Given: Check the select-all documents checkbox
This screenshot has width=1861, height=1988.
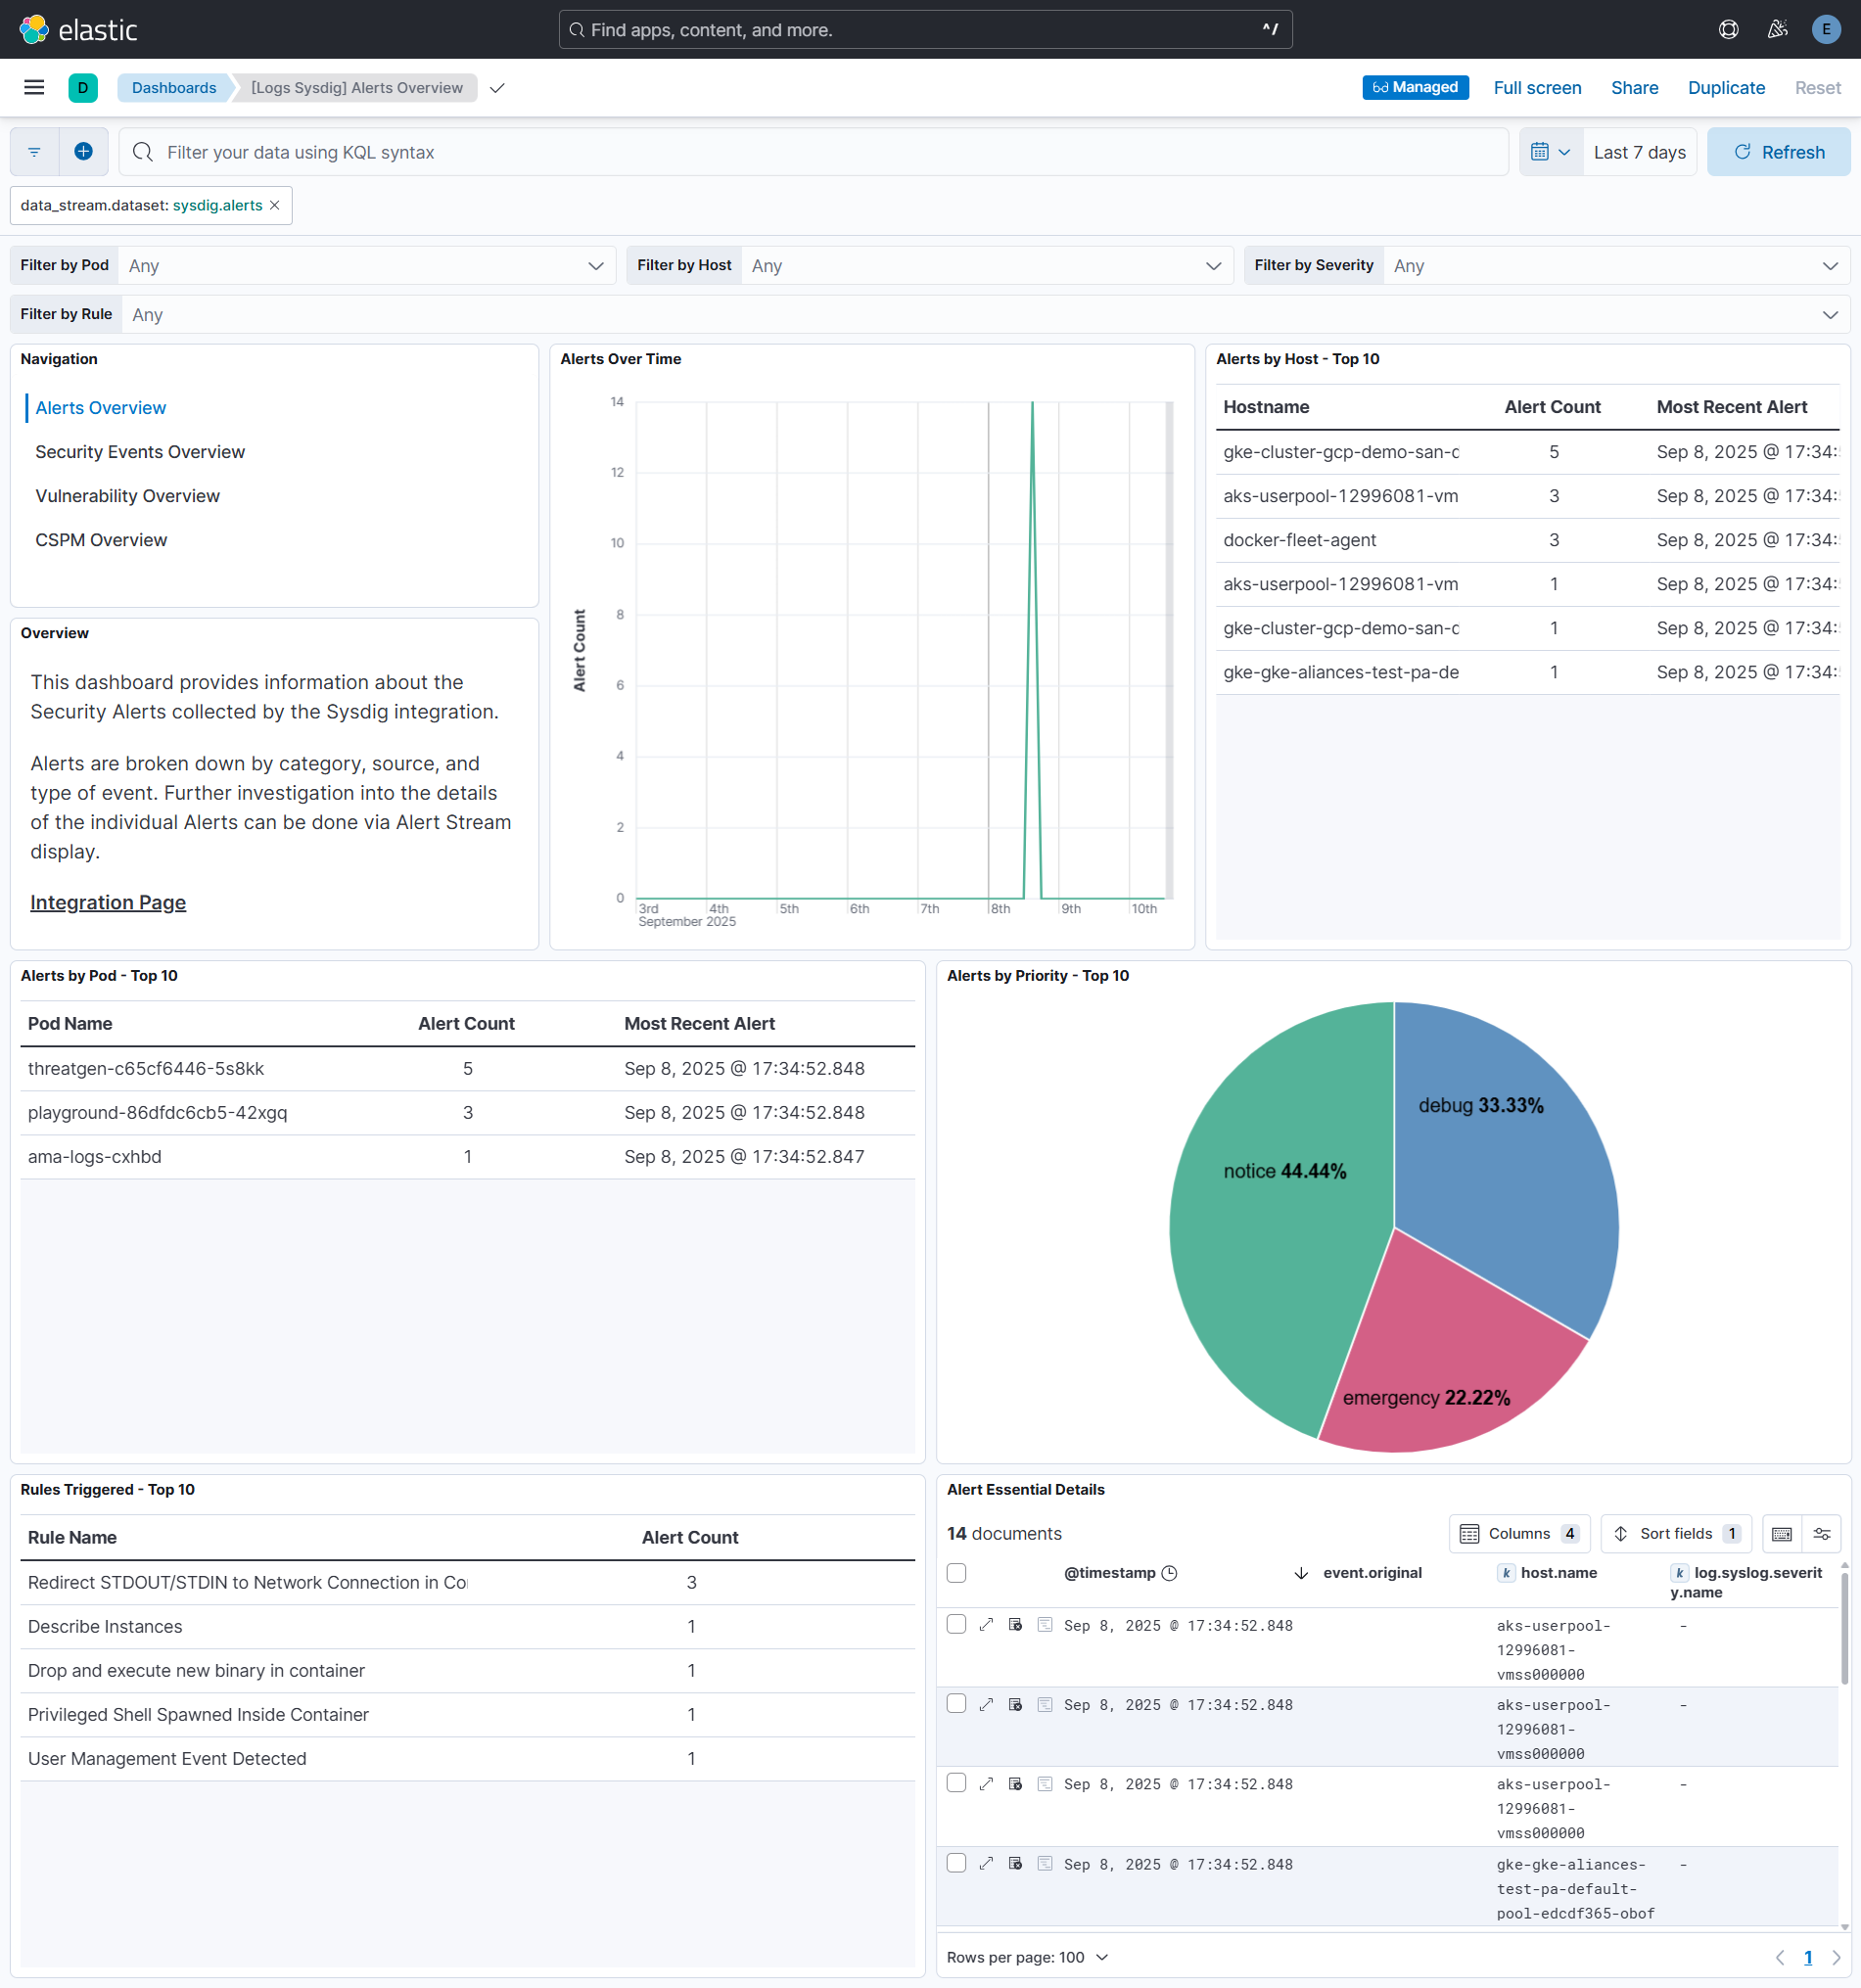Looking at the screenshot, I should click(955, 1572).
